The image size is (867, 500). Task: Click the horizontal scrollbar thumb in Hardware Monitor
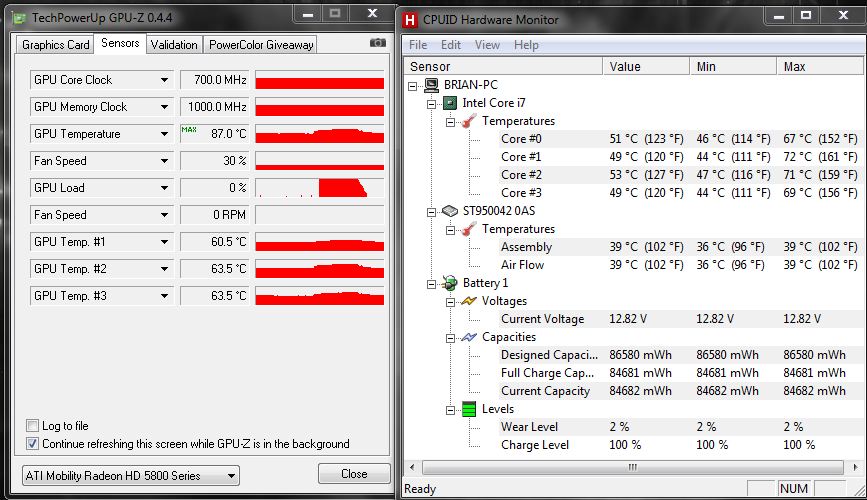(633, 467)
